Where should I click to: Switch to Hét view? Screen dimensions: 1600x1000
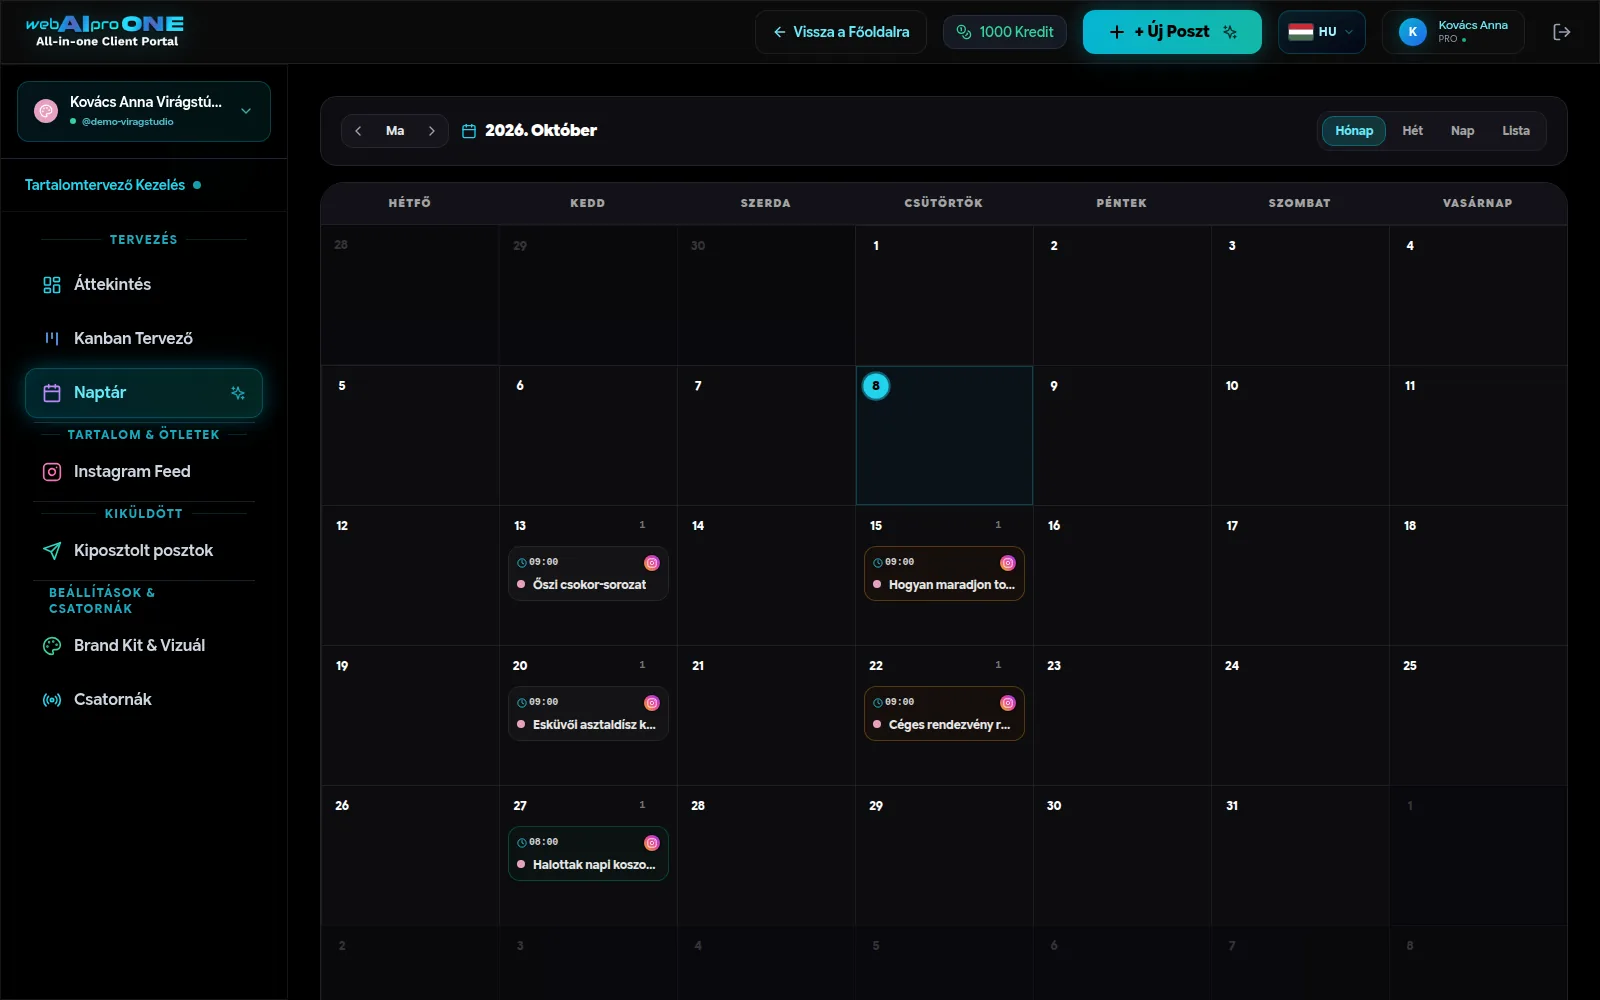pyautogui.click(x=1412, y=131)
